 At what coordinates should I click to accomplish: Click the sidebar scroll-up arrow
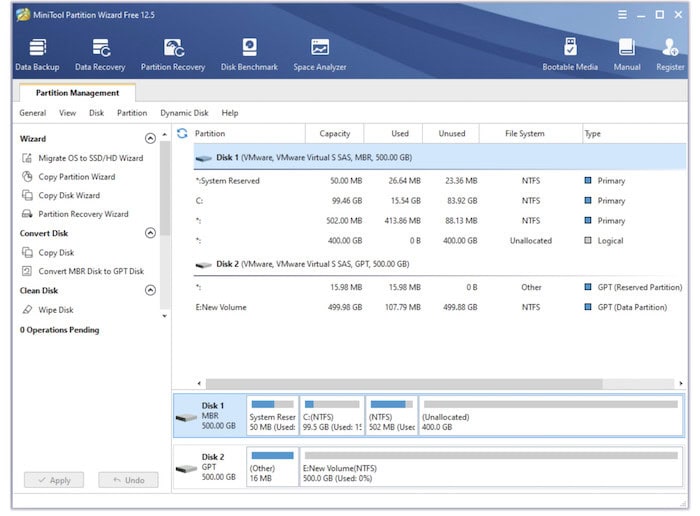[x=165, y=134]
